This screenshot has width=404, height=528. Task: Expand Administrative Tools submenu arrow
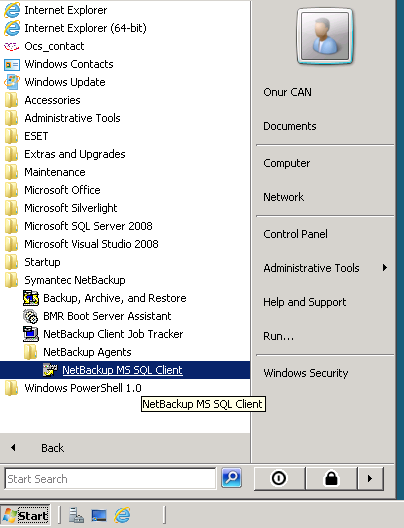point(385,268)
